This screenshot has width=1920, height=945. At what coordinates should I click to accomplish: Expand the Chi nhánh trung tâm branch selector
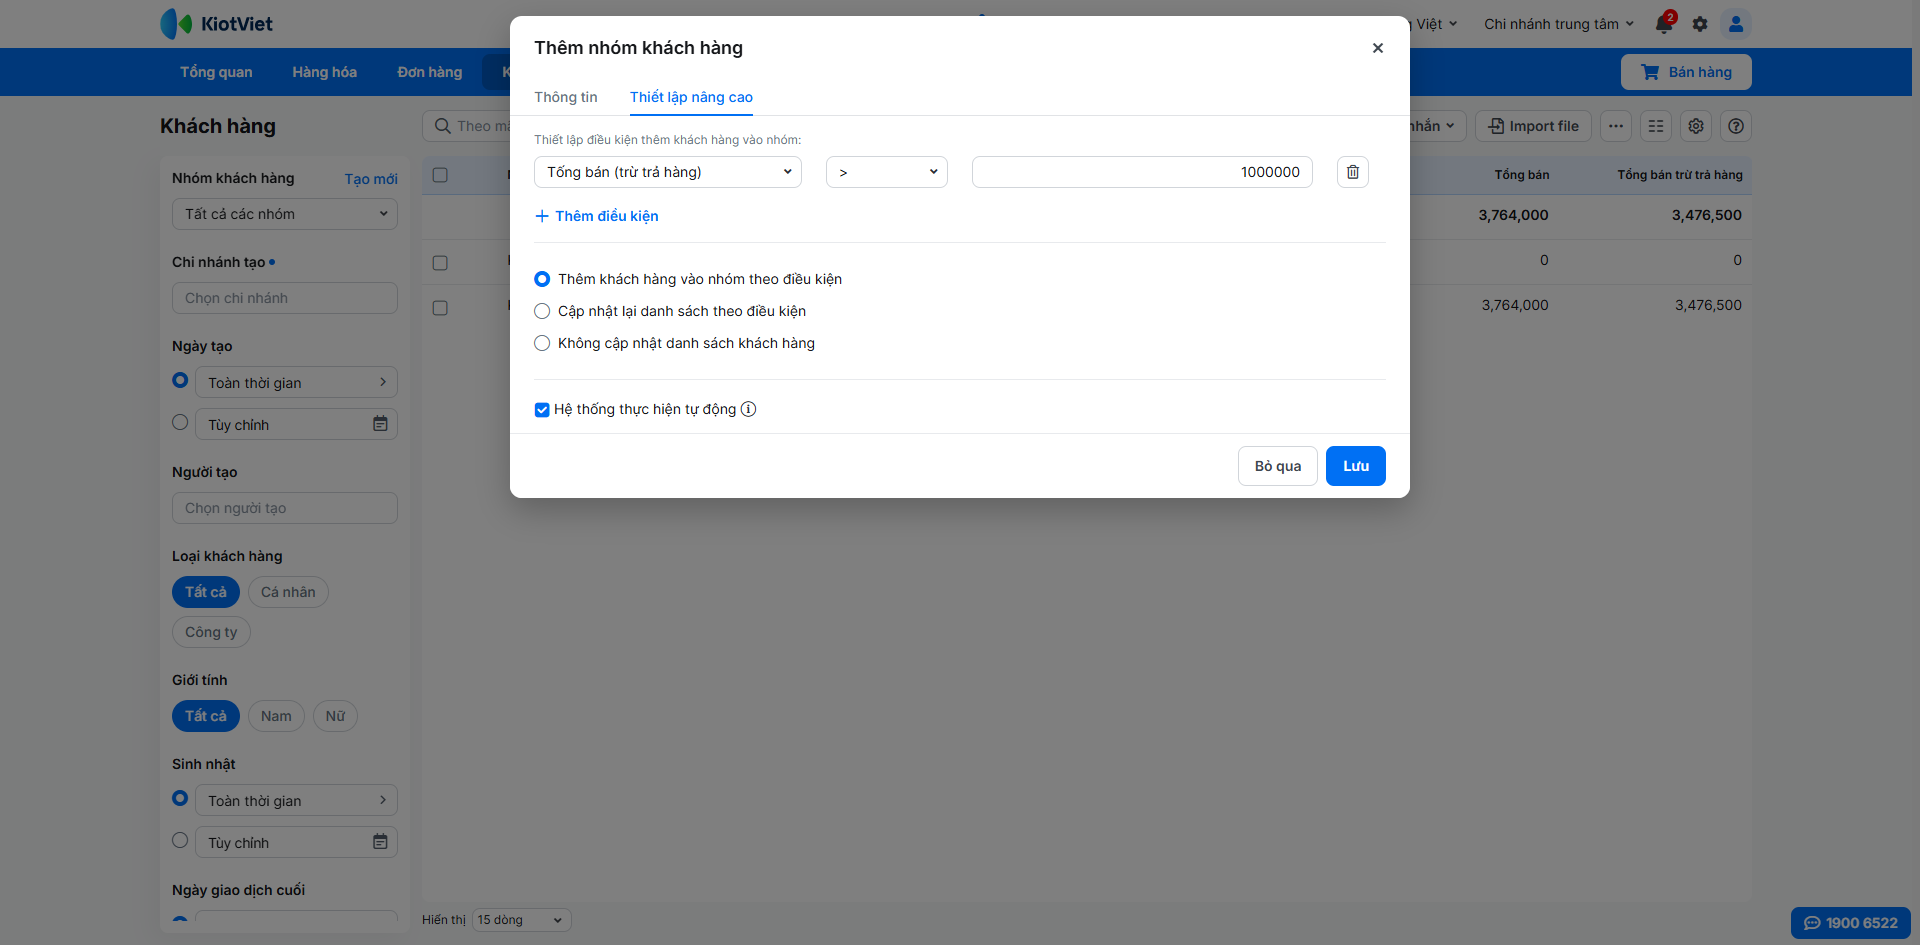point(1558,24)
